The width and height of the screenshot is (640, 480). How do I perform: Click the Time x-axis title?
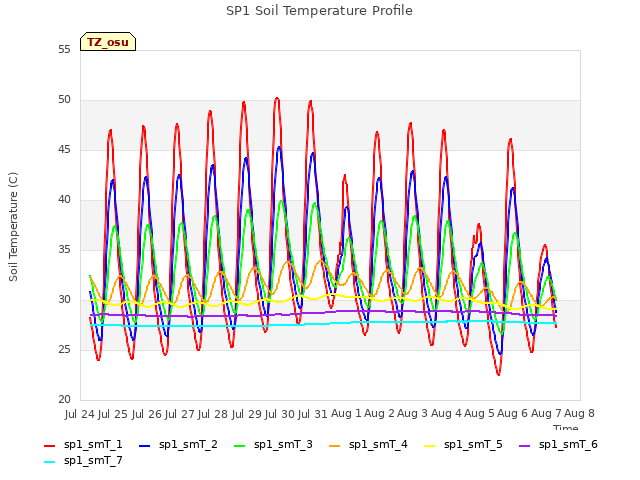[566, 427]
